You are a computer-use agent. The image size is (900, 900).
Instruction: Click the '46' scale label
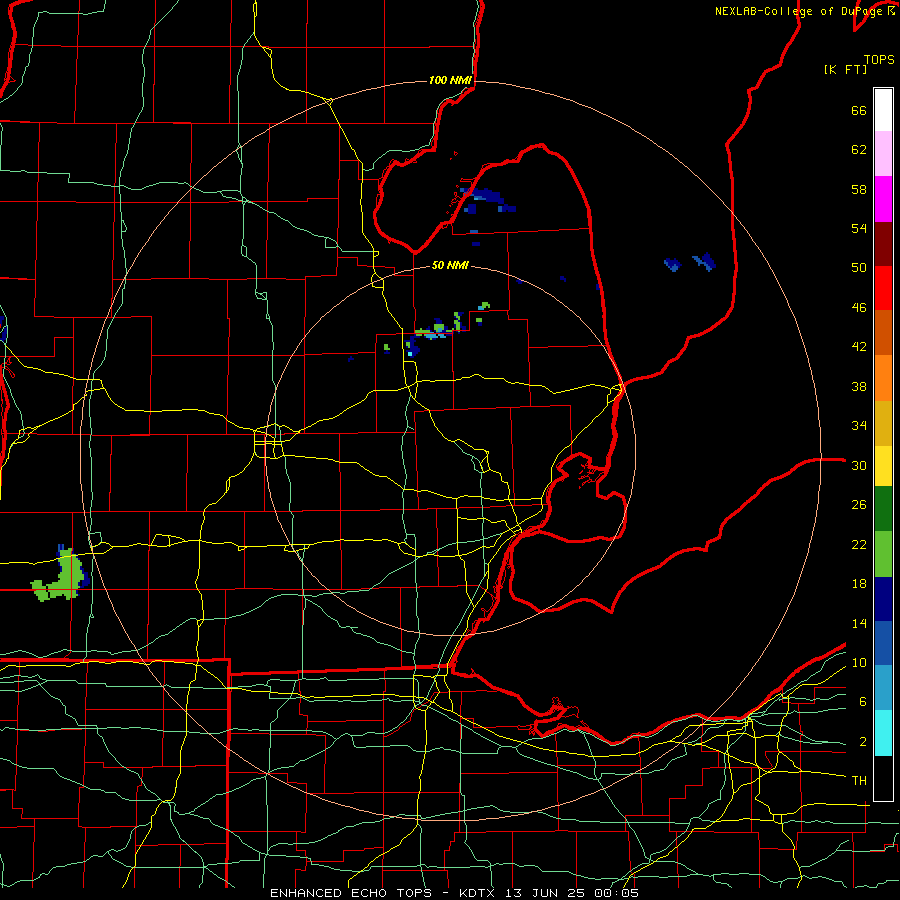point(859,308)
